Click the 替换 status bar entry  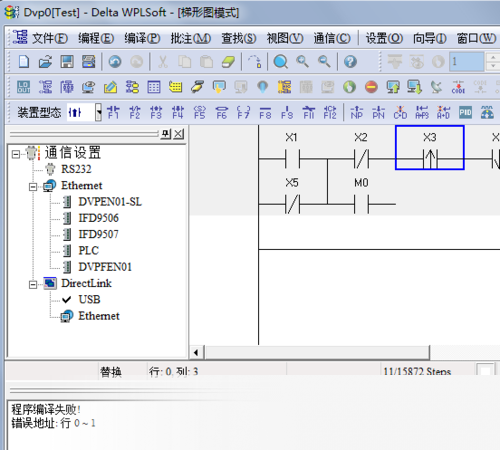pos(111,372)
